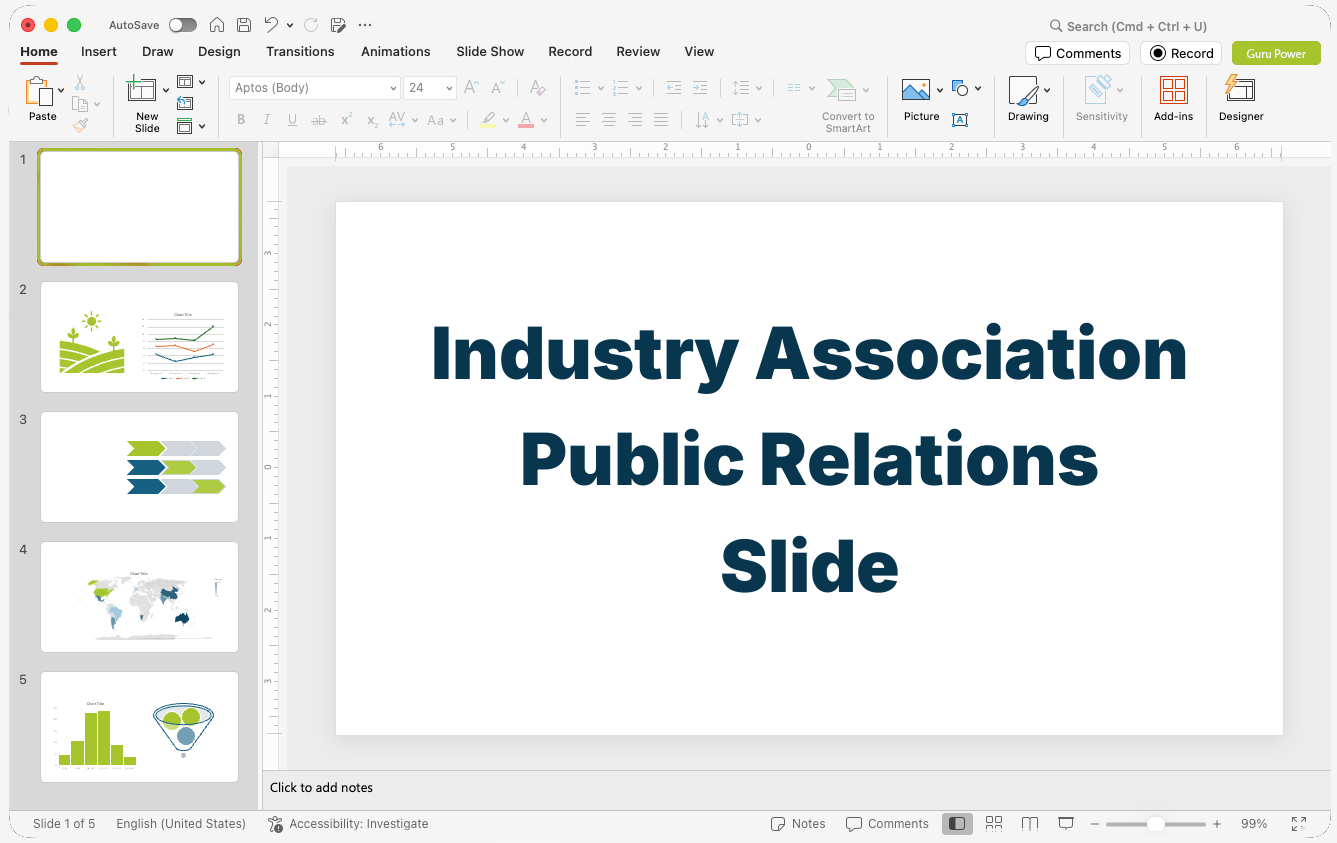Click the zoom in plus button
Image resolution: width=1337 pixels, height=843 pixels.
pos(1217,824)
